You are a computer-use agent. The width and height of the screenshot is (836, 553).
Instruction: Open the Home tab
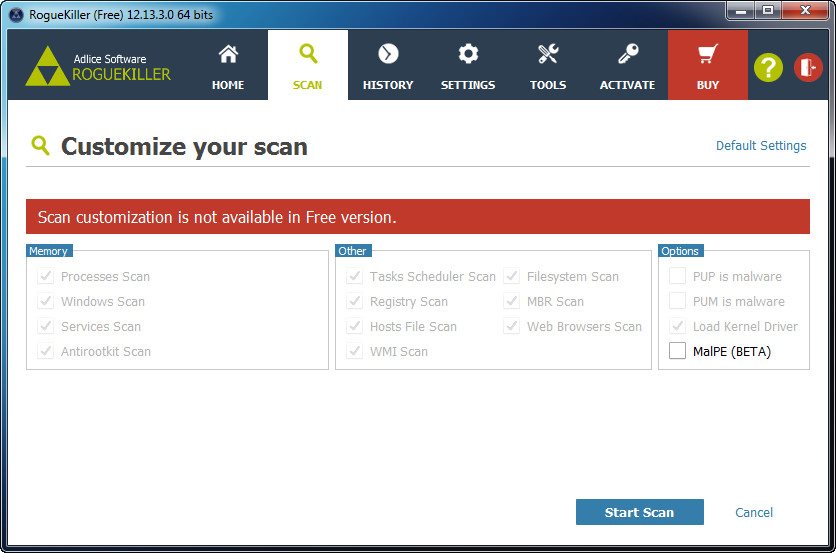[228, 65]
